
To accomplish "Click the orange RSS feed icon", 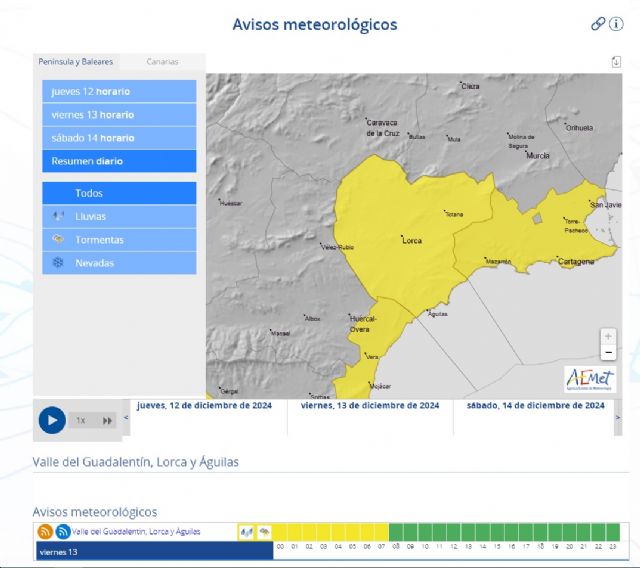I will click(x=45, y=532).
